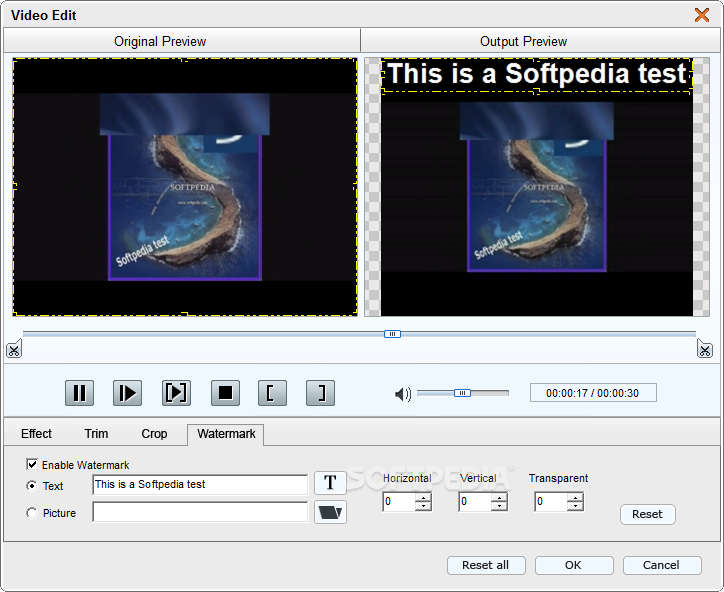724x592 pixels.
Task: Stop the video playback
Action: tap(225, 393)
